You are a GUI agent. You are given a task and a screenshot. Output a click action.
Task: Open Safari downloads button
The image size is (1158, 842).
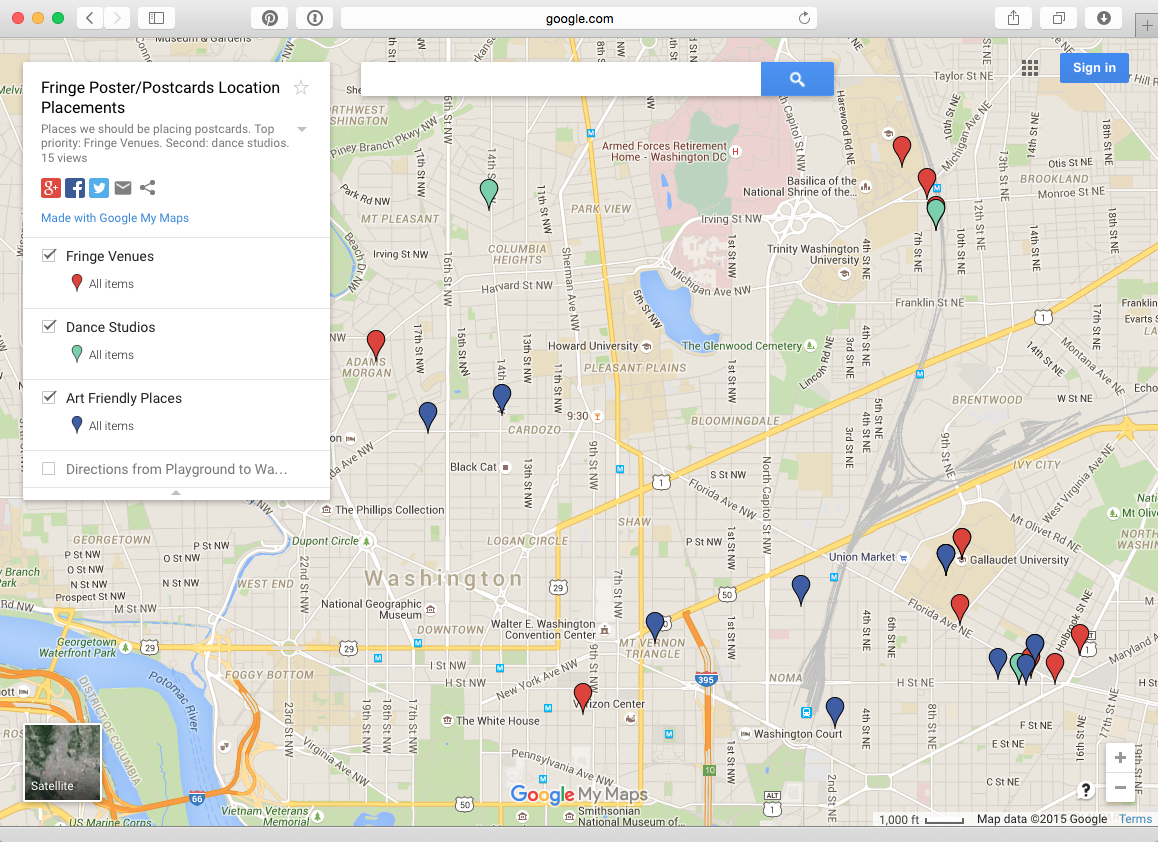coord(1103,18)
